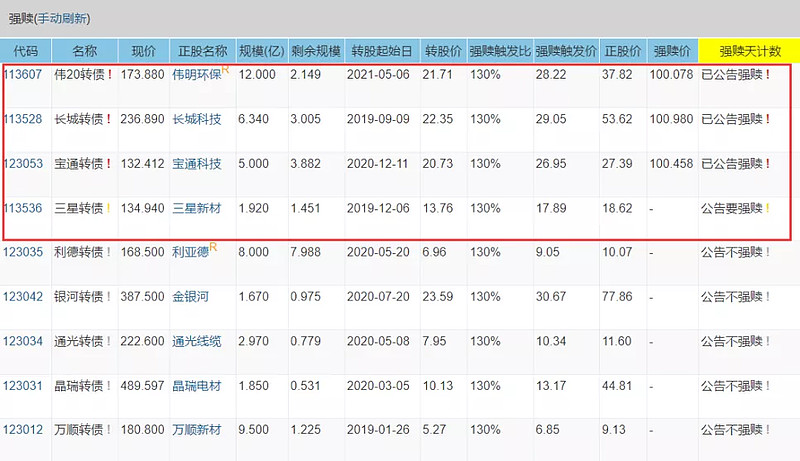This screenshot has width=800, height=461.
Task: Open bond code 123034
Action: coord(22,341)
